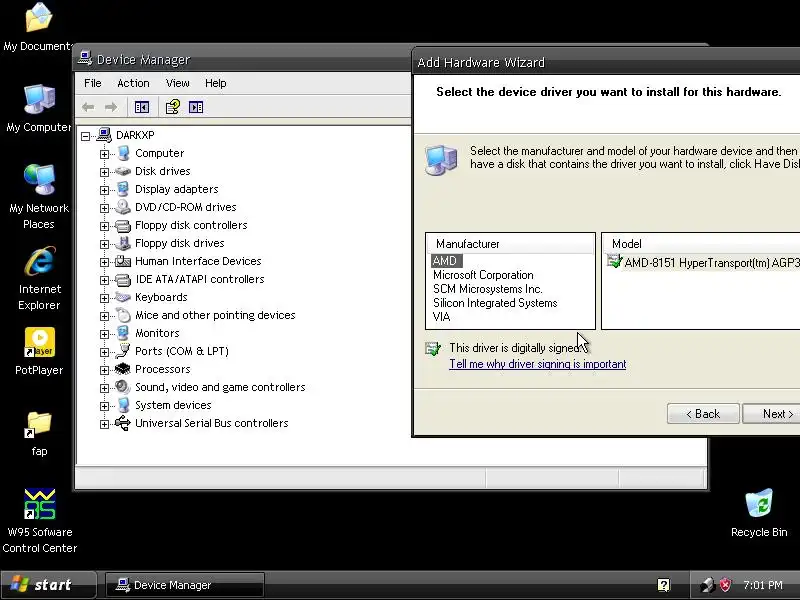Click the Back arrow in Device Manager toolbar

tap(88, 107)
